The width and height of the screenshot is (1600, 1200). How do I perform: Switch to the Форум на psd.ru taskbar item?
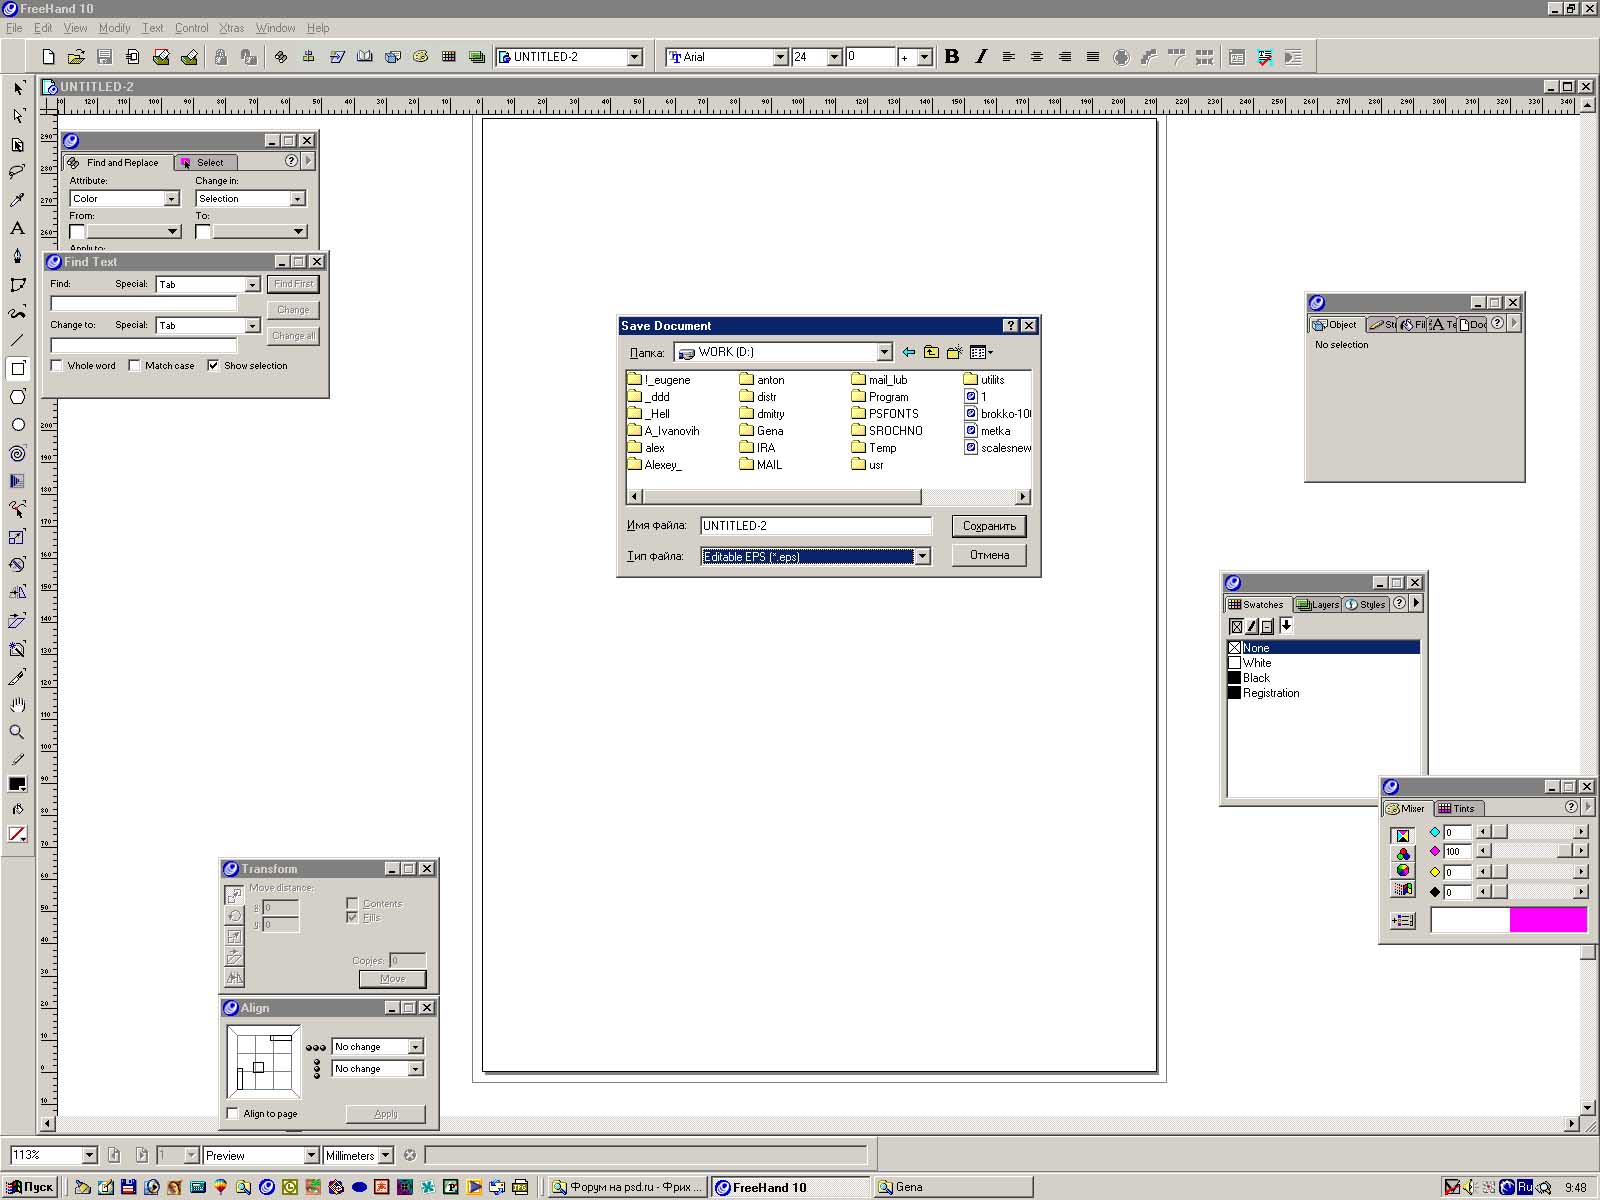[x=626, y=1187]
